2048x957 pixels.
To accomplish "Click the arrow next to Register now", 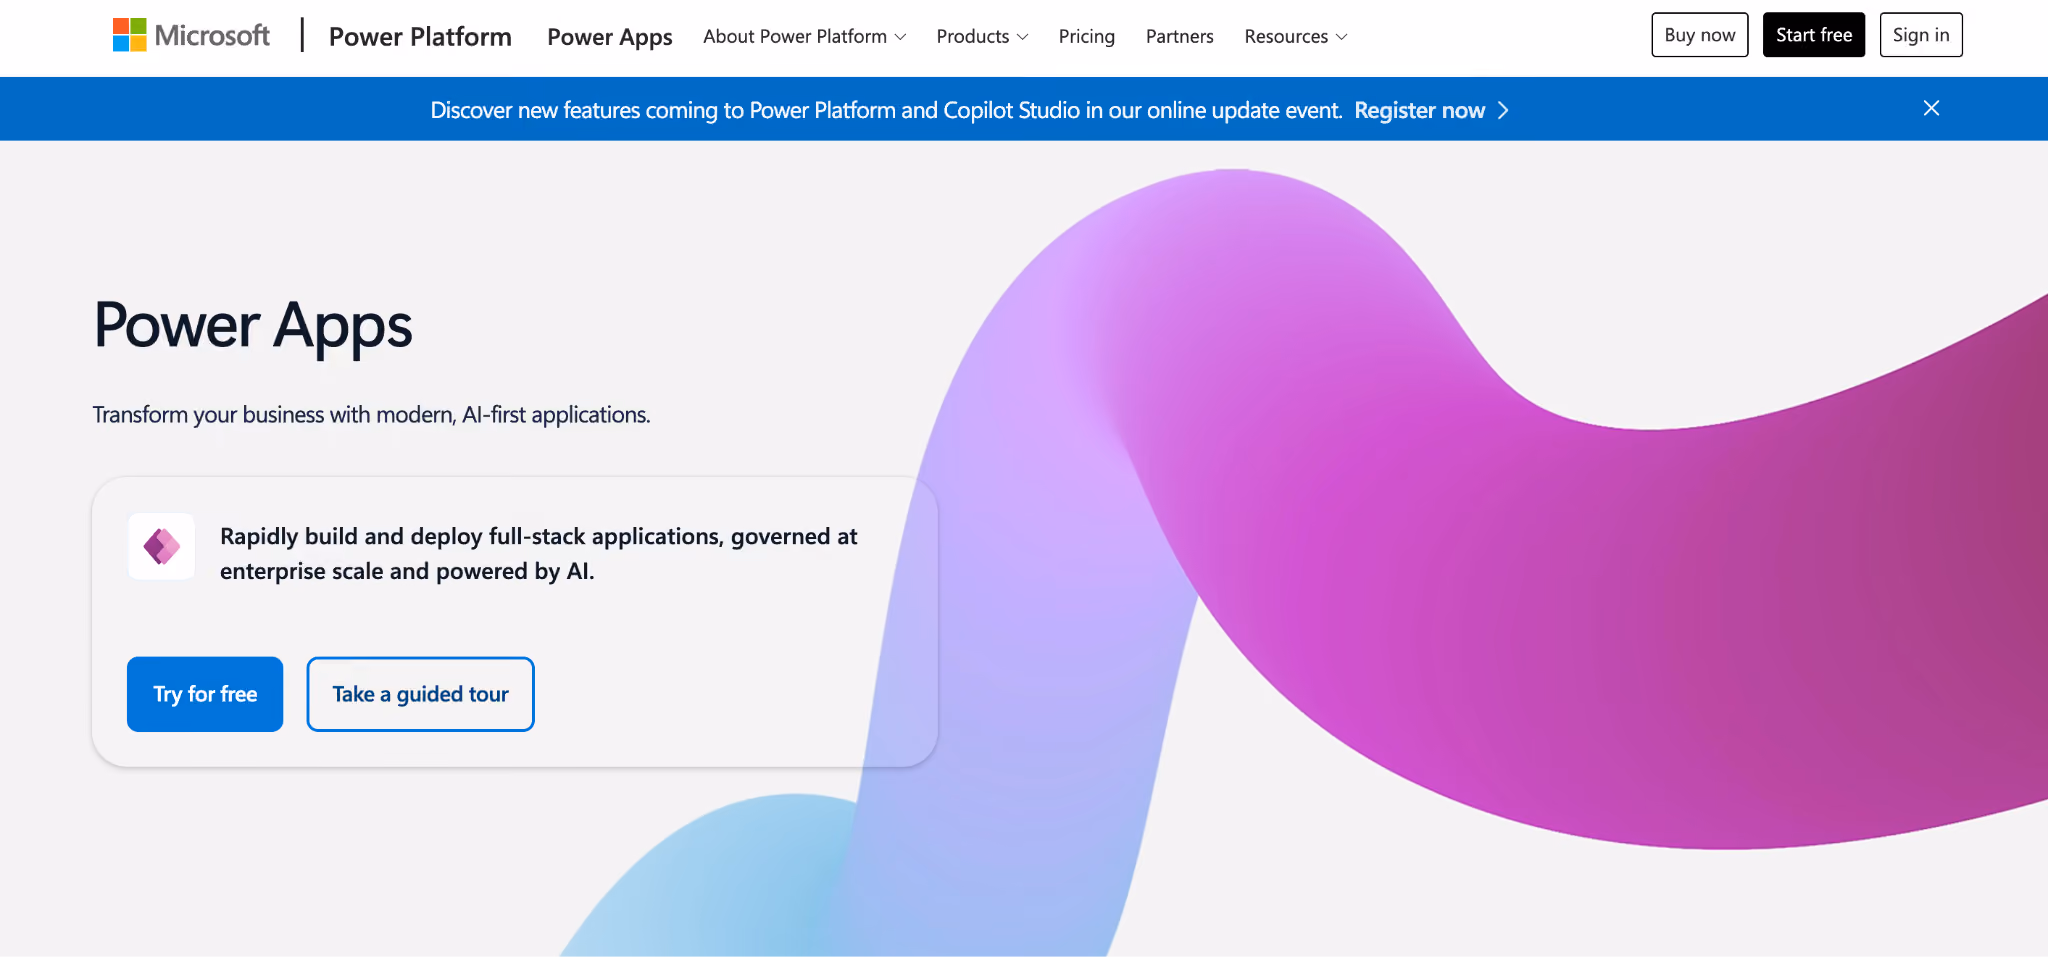I will coord(1503,110).
